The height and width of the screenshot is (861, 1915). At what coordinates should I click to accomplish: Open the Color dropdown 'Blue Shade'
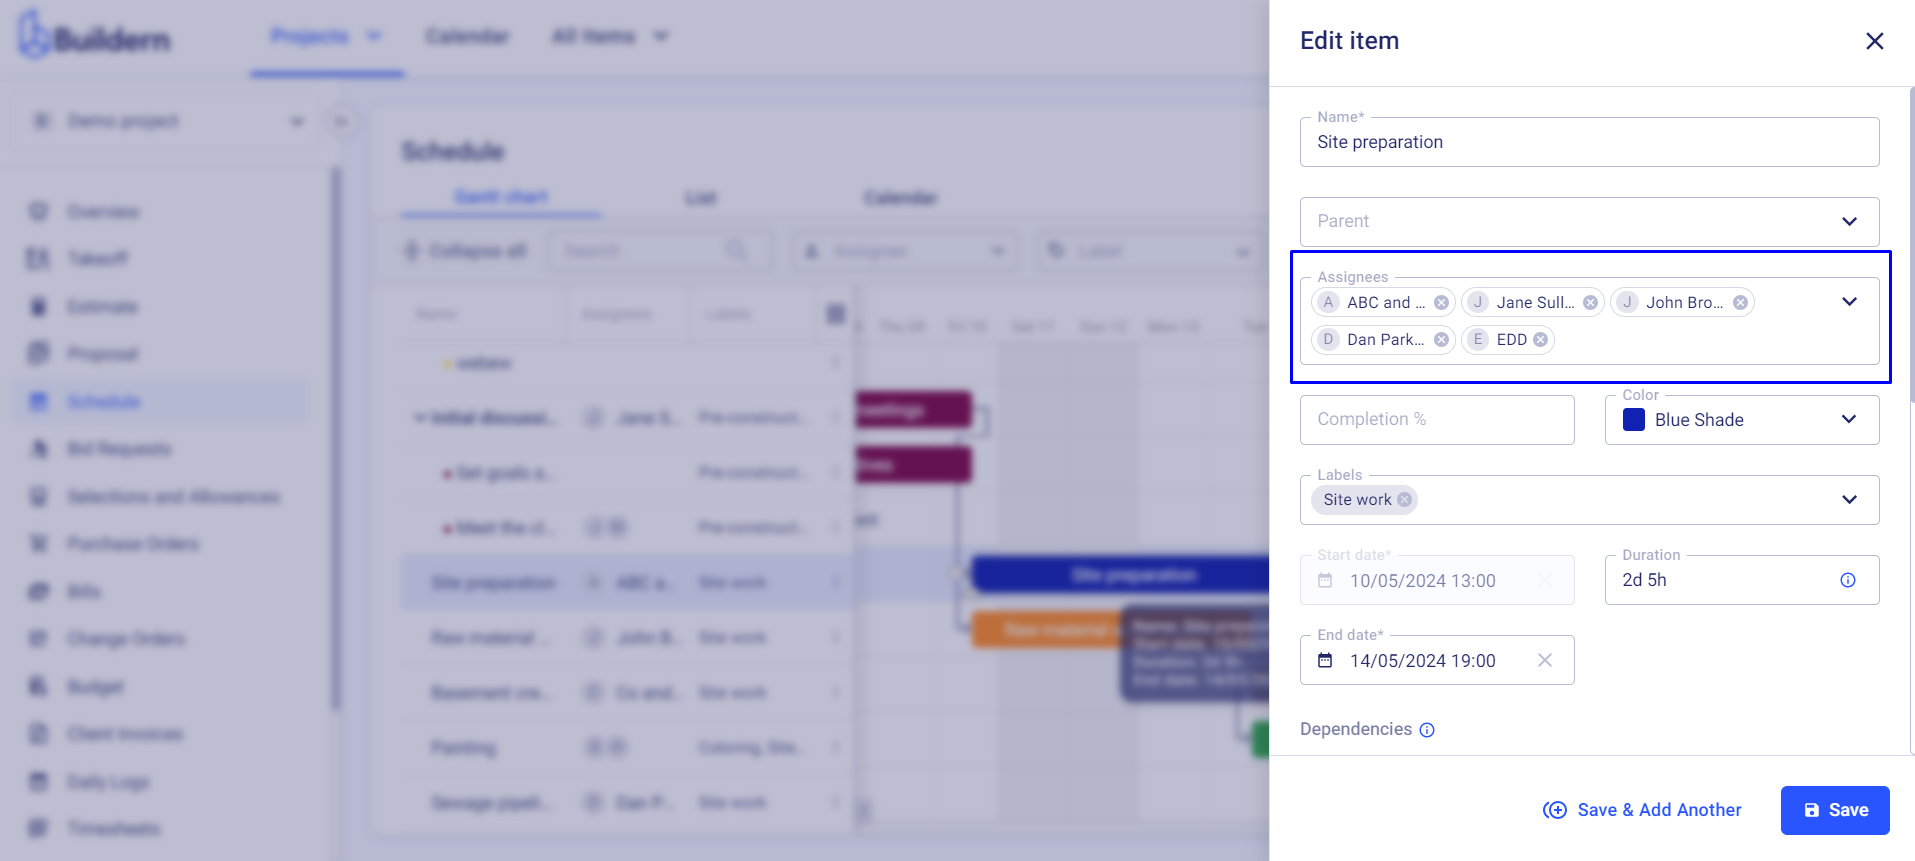1742,420
